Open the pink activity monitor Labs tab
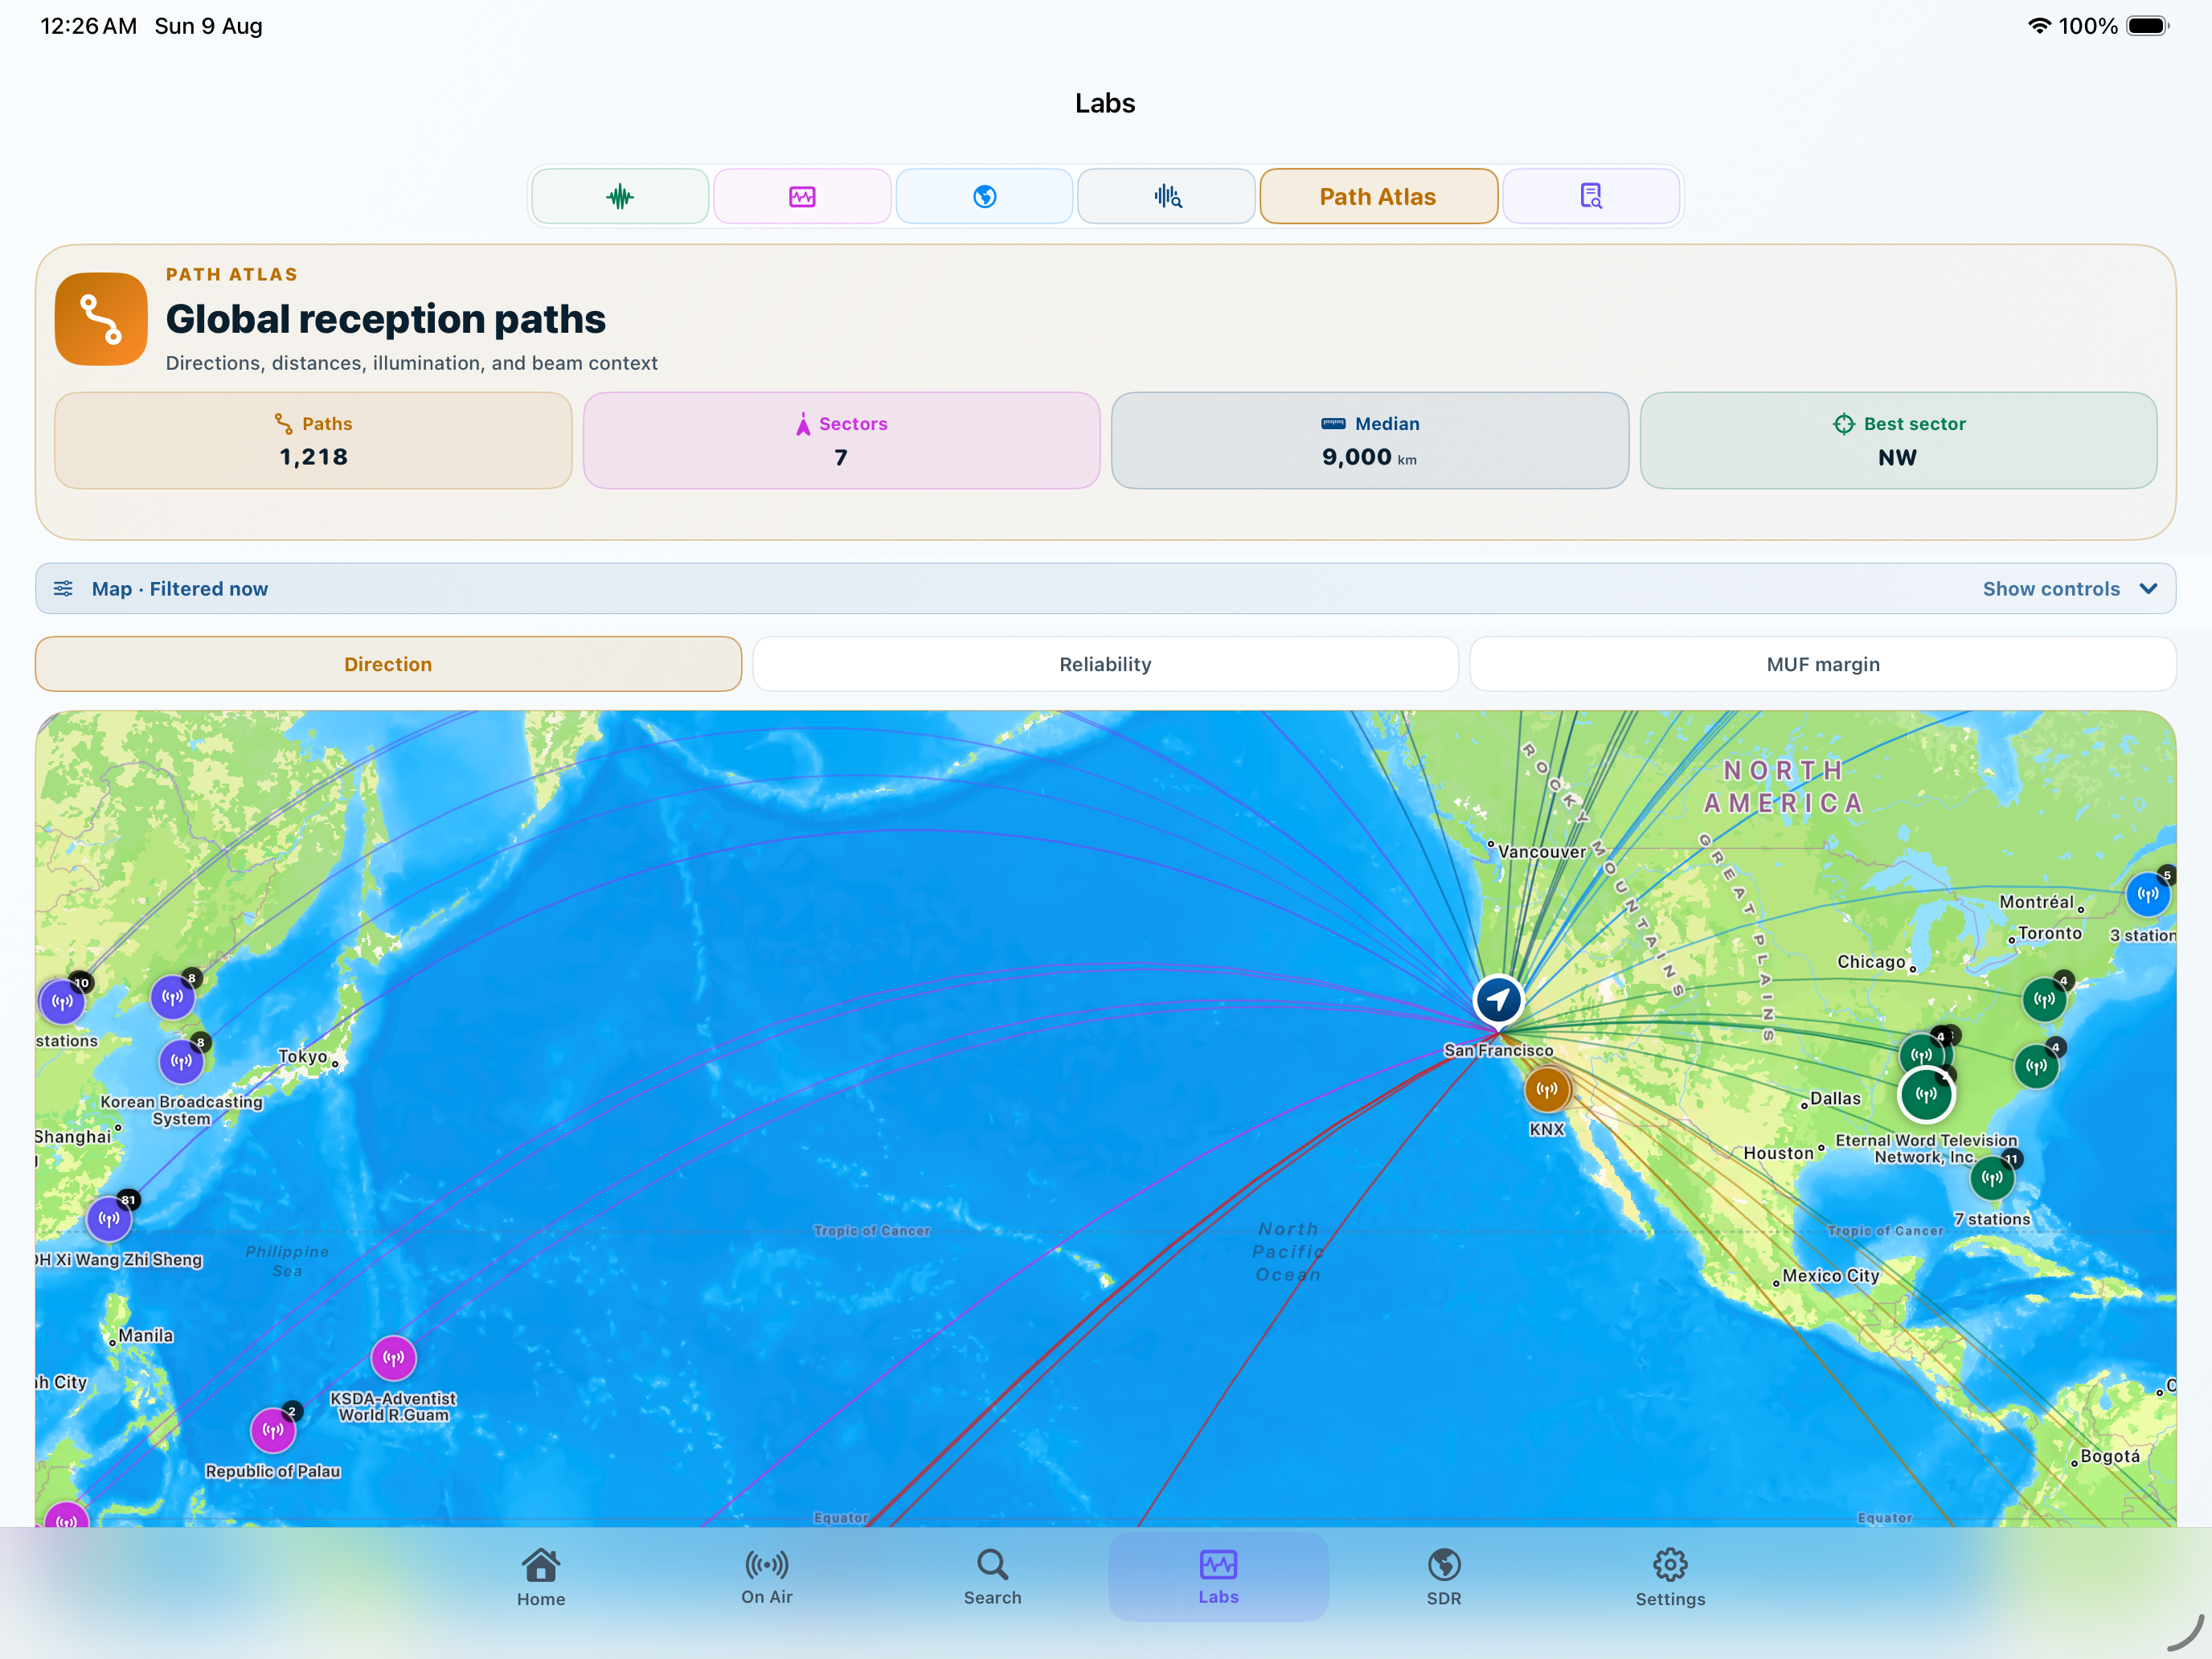The image size is (2212, 1659). 802,196
